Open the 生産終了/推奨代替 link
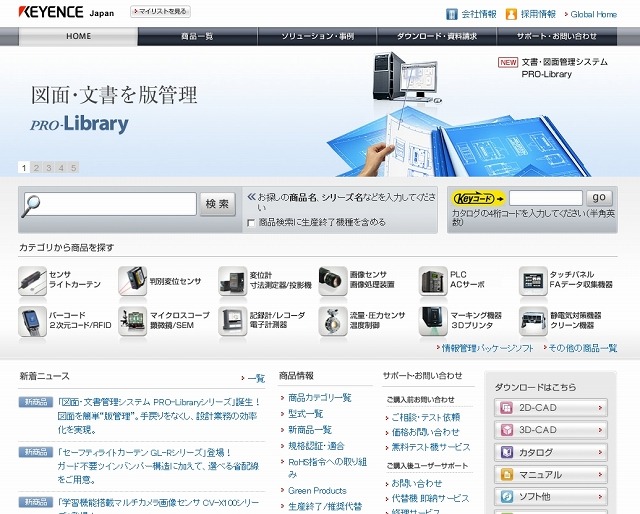The width and height of the screenshot is (640, 514). [x=325, y=507]
